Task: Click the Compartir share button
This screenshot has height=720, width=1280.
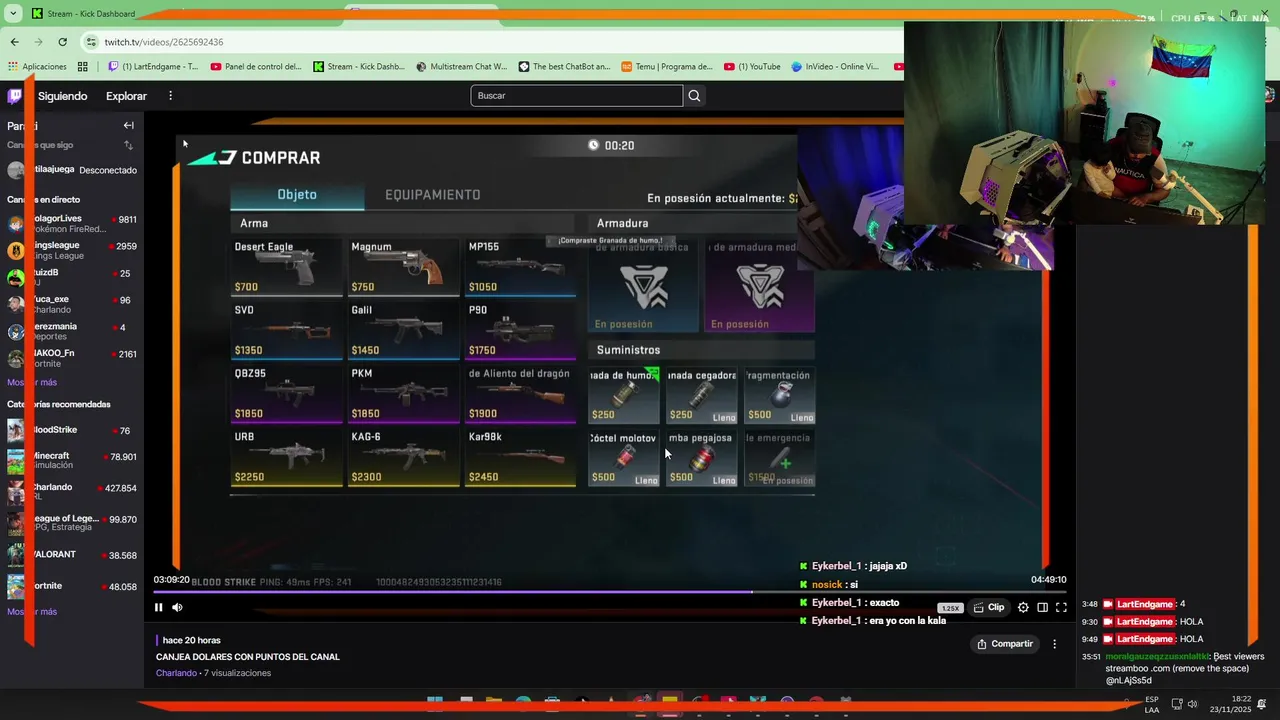Action: pyautogui.click(x=1005, y=644)
